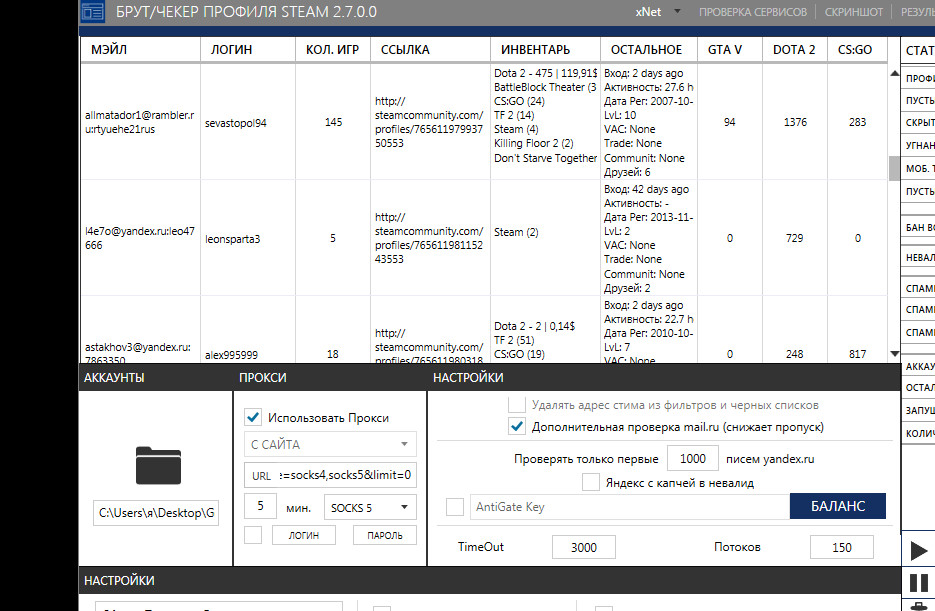Uncheck Дополнительная проверка mail.ru option
The image size is (935, 611).
point(516,427)
